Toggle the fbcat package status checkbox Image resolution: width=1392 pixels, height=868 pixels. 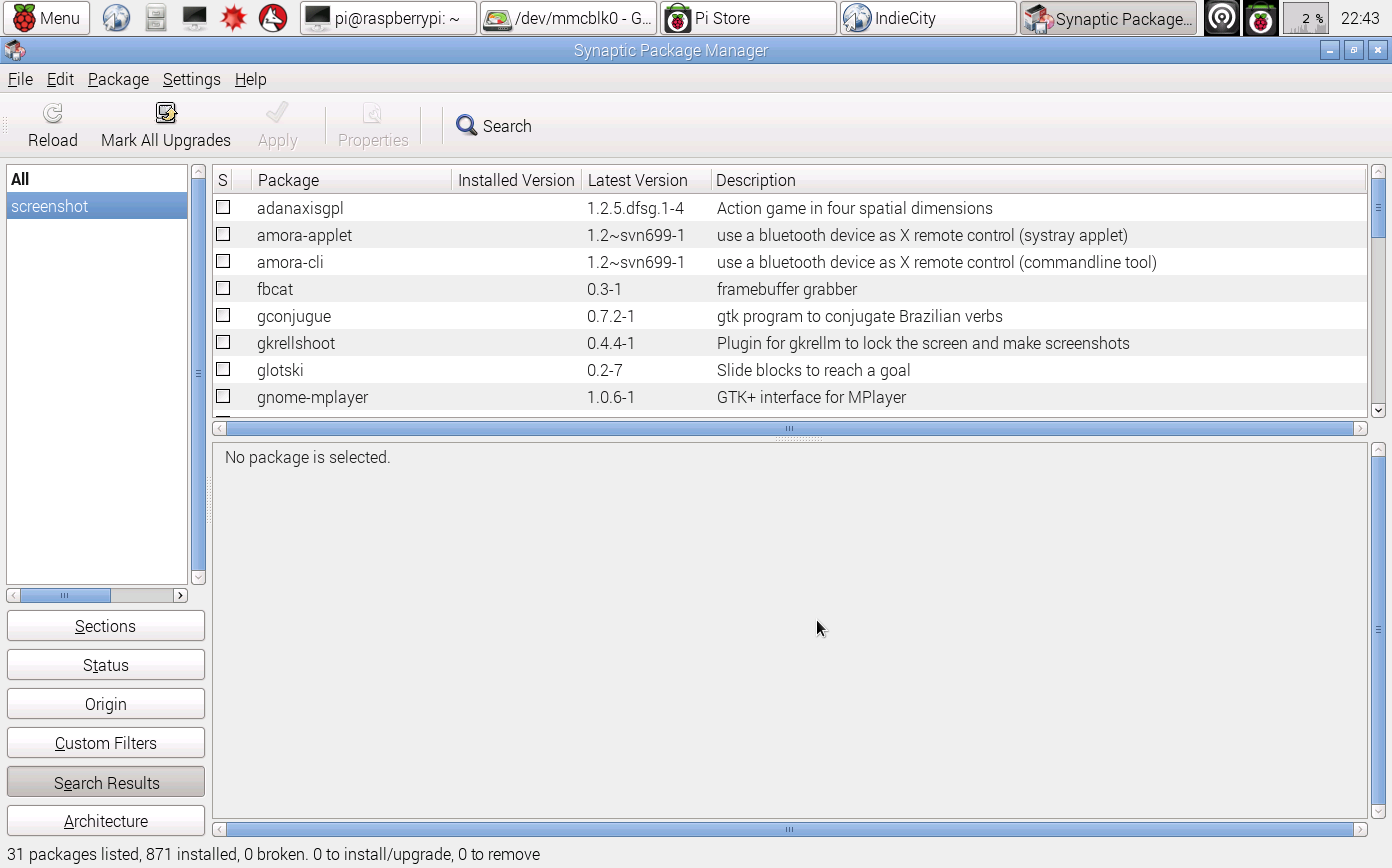tap(223, 289)
